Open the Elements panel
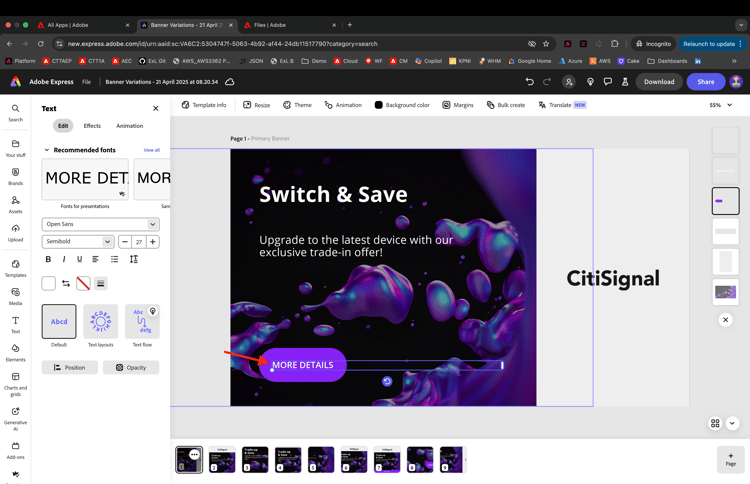 [x=15, y=352]
